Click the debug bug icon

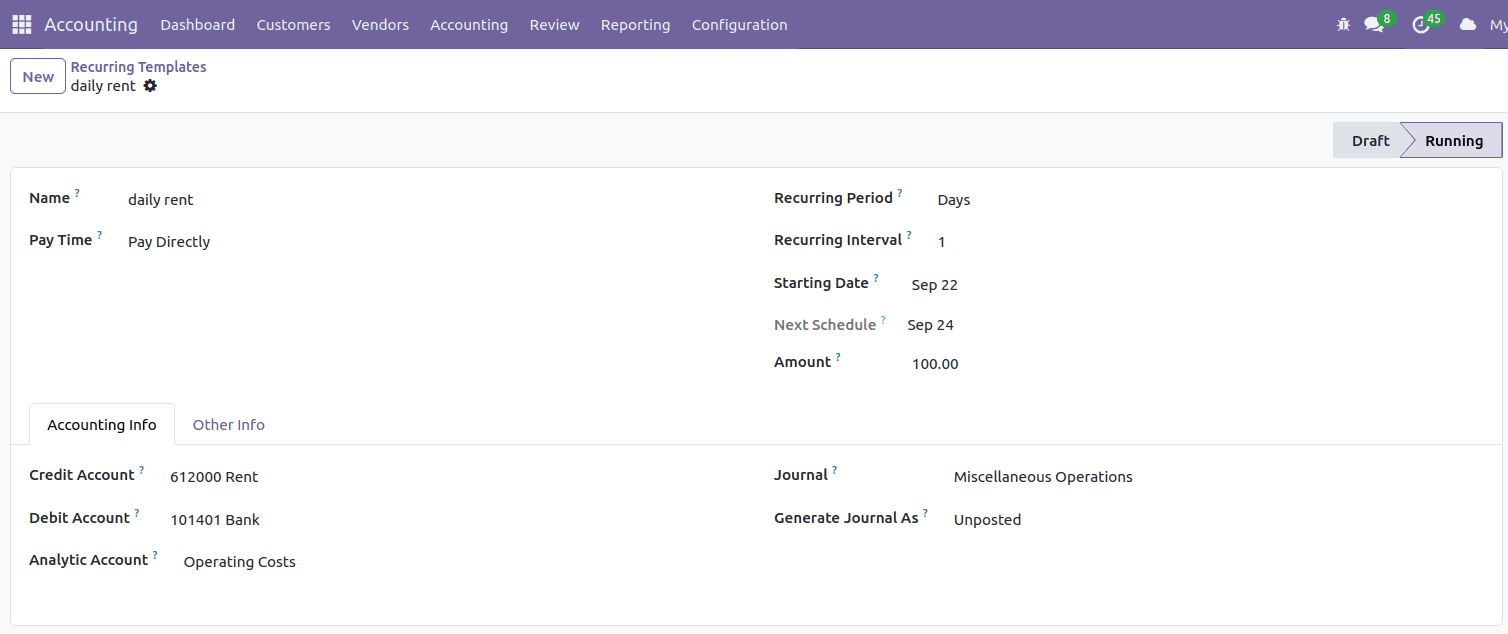pyautogui.click(x=1343, y=25)
